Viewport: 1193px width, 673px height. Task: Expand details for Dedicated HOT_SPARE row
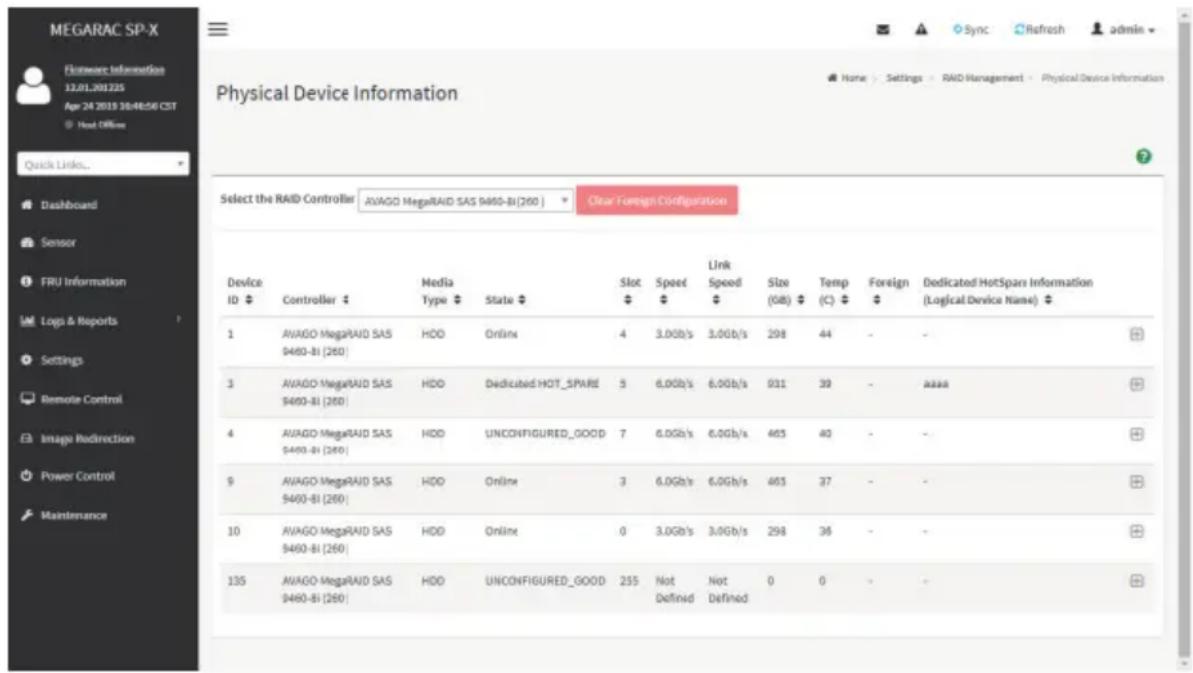(1137, 385)
